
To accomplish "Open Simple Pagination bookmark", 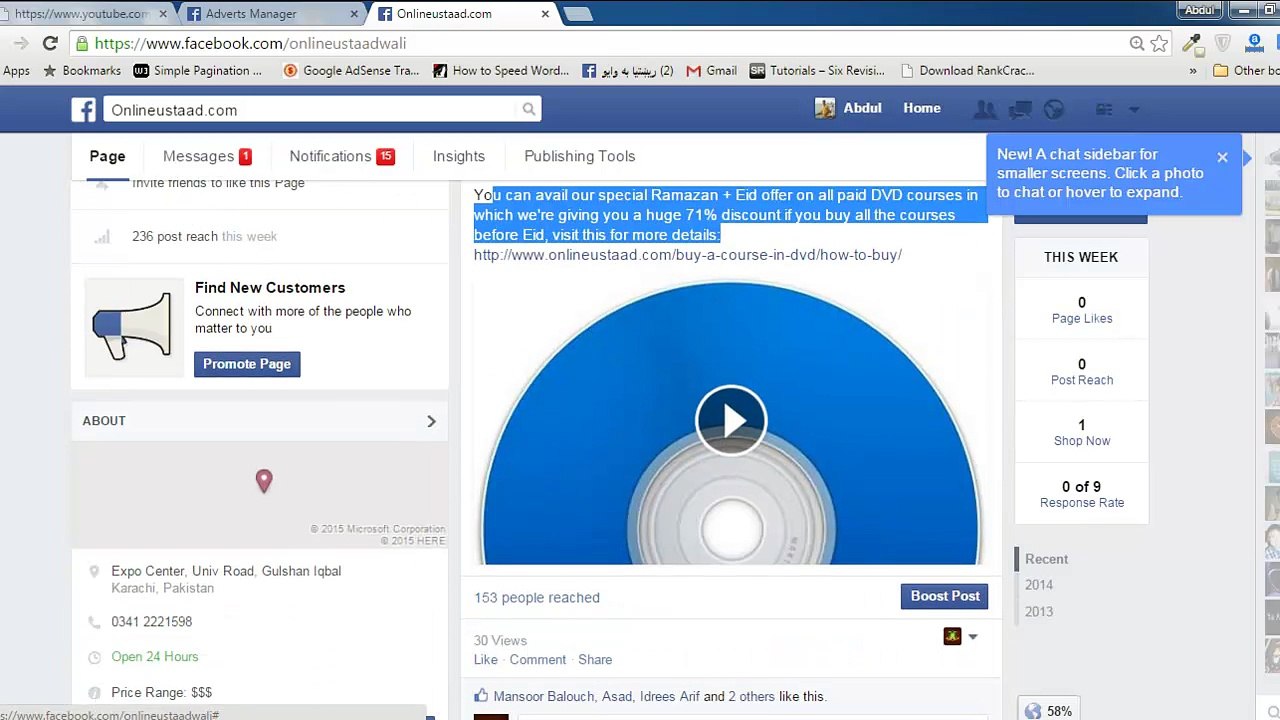I will tap(198, 71).
